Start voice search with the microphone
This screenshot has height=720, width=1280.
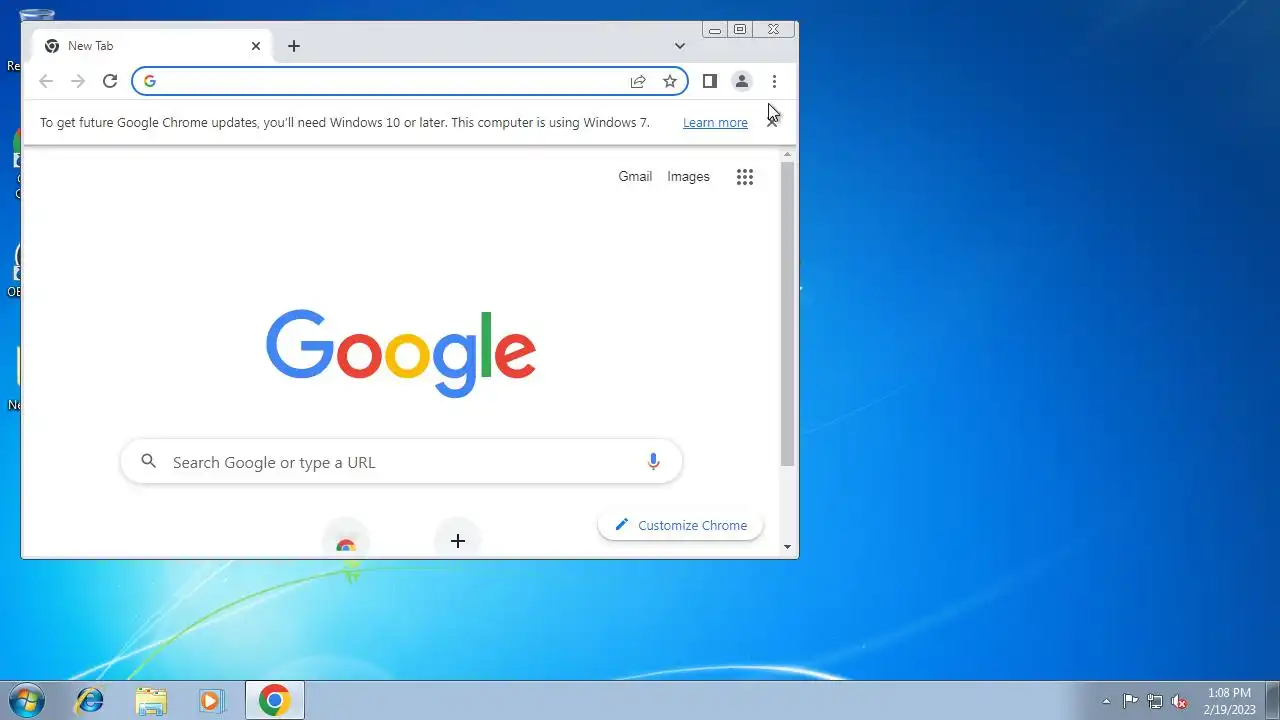click(x=653, y=462)
